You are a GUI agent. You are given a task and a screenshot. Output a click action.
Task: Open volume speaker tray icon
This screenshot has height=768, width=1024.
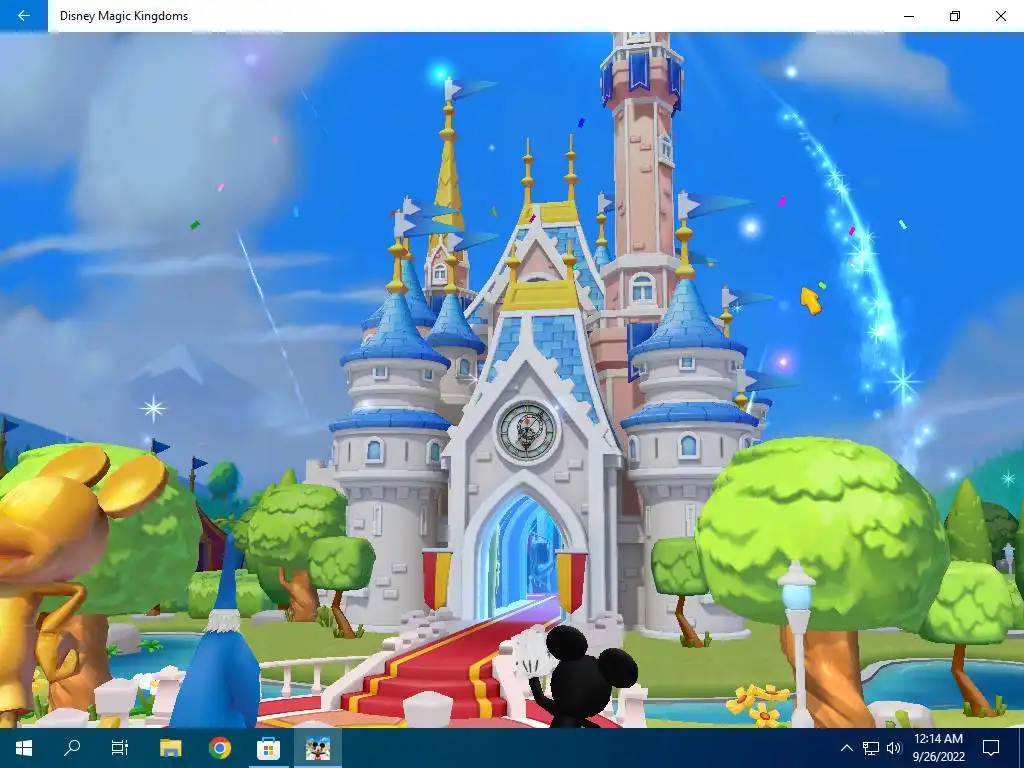pos(894,748)
